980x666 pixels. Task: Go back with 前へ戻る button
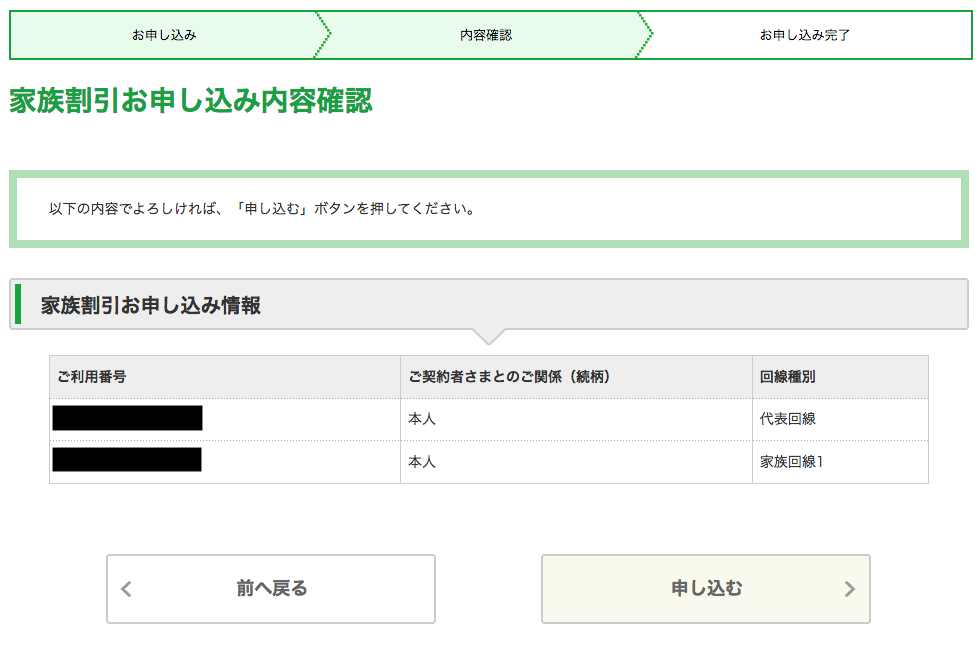click(271, 589)
